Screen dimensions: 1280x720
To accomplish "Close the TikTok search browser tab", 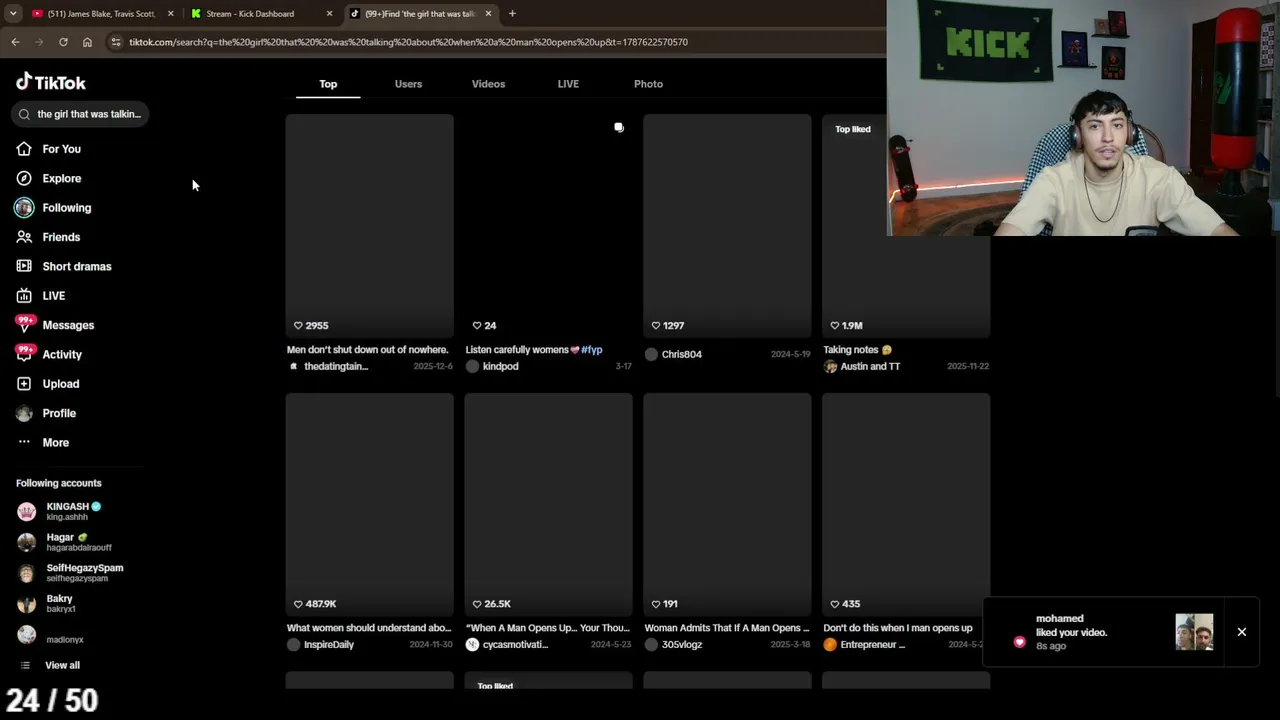I will point(488,14).
